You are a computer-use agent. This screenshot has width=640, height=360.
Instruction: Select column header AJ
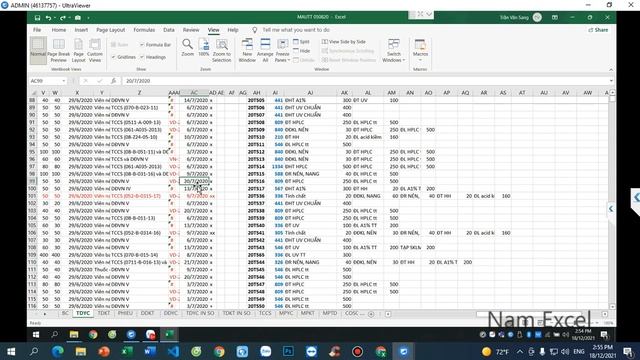(x=310, y=93)
